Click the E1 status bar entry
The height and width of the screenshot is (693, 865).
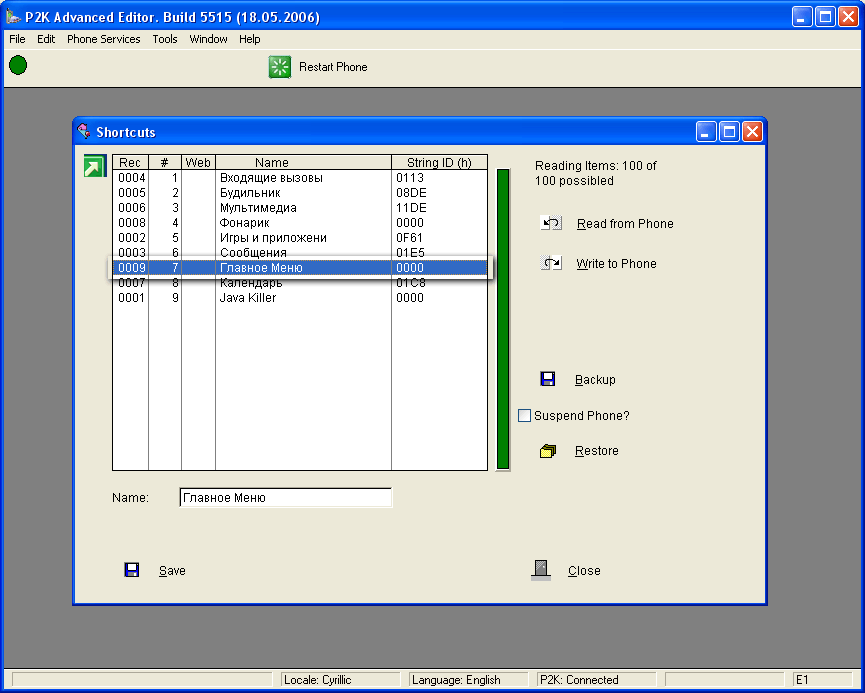coord(823,680)
